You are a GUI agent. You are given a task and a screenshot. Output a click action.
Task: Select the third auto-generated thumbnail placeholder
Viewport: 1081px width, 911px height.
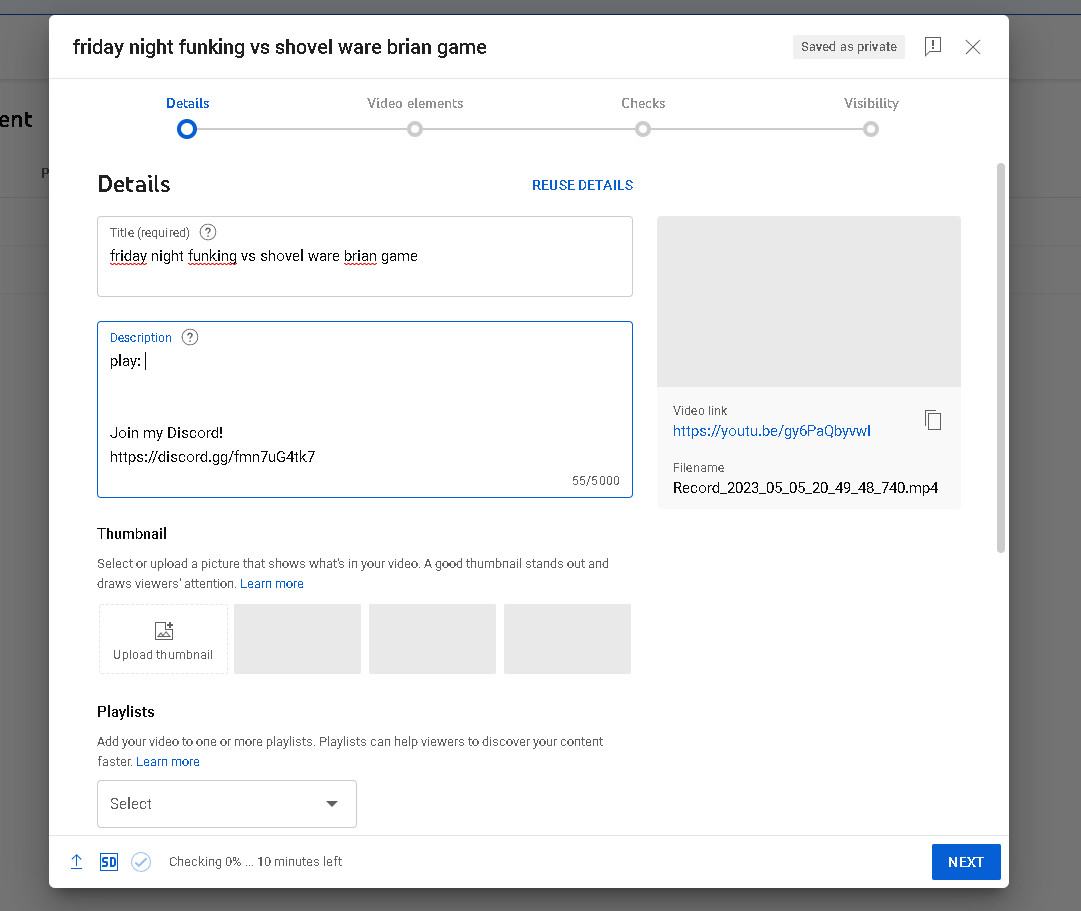[x=567, y=639]
